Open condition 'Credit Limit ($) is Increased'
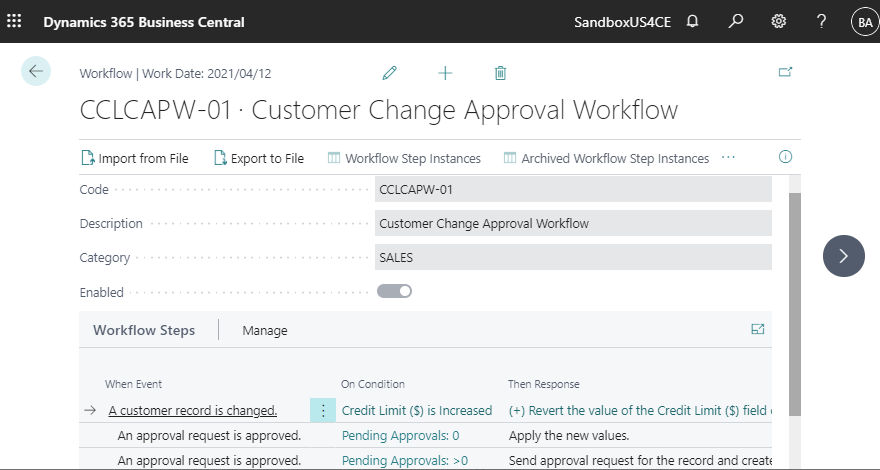This screenshot has width=880, height=470. click(x=417, y=410)
